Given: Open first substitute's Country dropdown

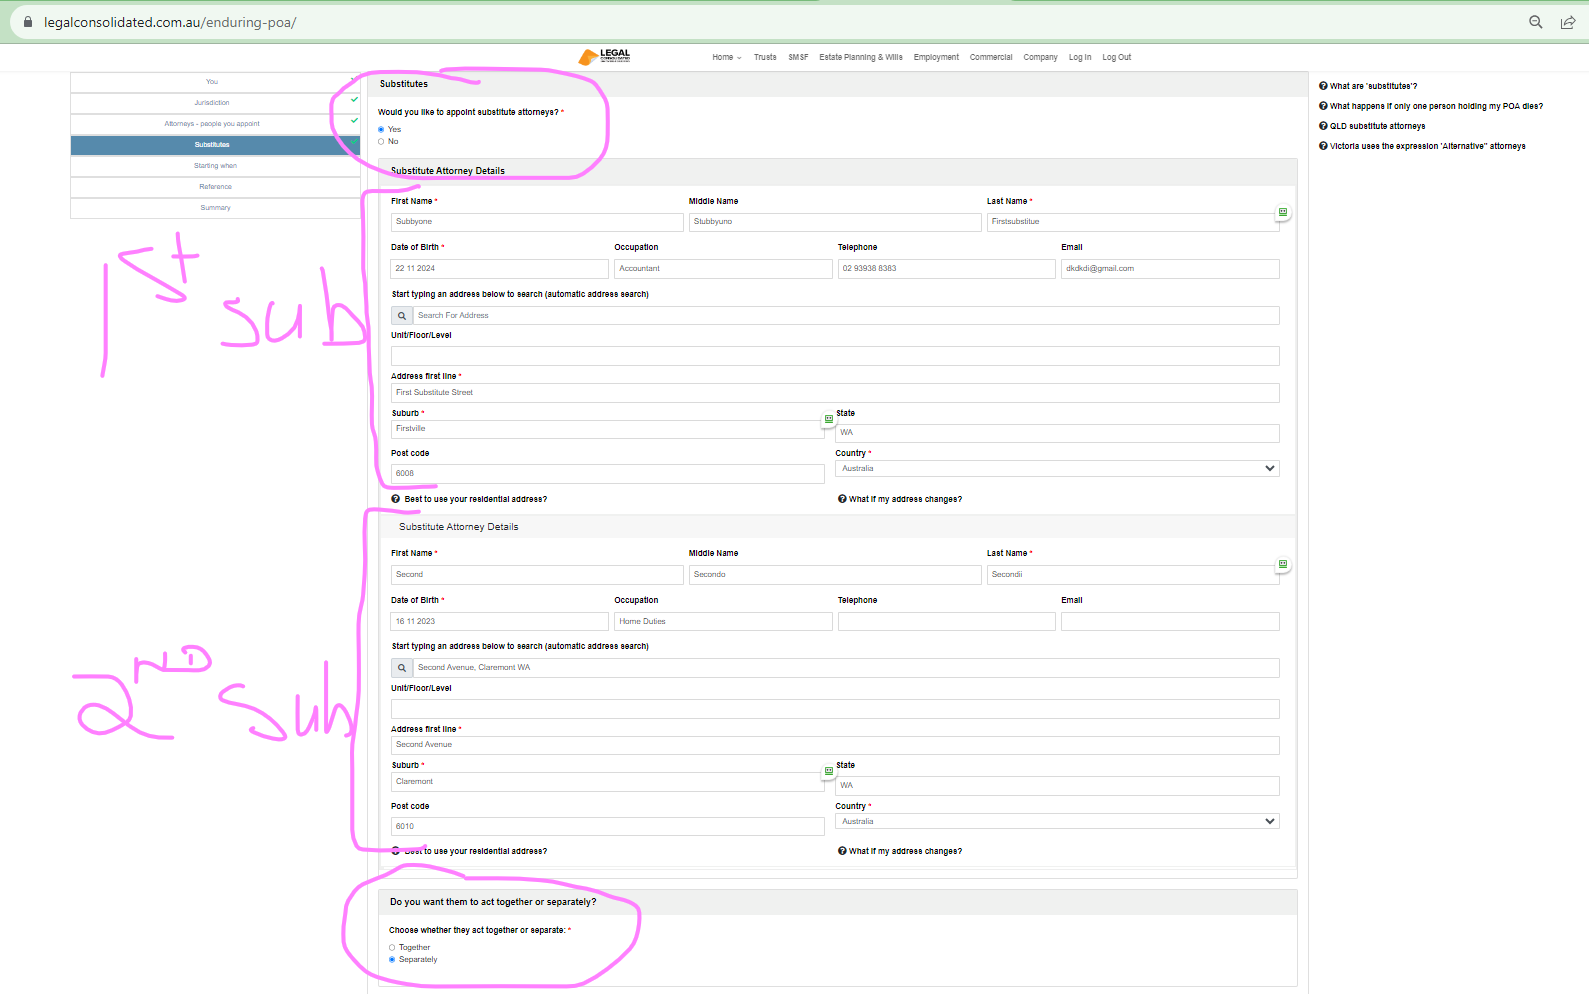Looking at the screenshot, I should pos(1057,468).
